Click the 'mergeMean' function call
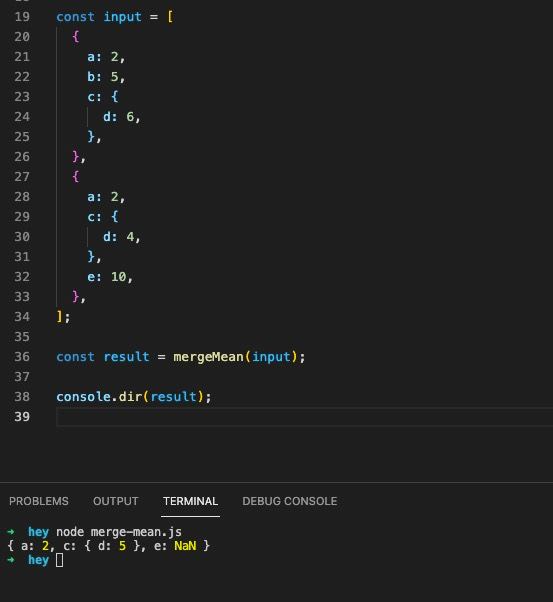Screen dimensions: 553x602 click(208, 357)
